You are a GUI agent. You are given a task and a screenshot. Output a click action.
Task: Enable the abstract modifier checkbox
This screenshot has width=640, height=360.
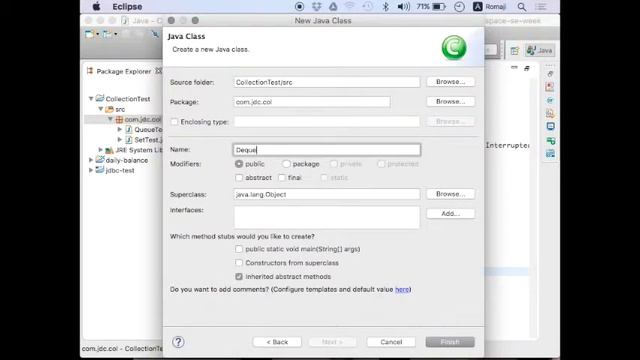click(239, 178)
